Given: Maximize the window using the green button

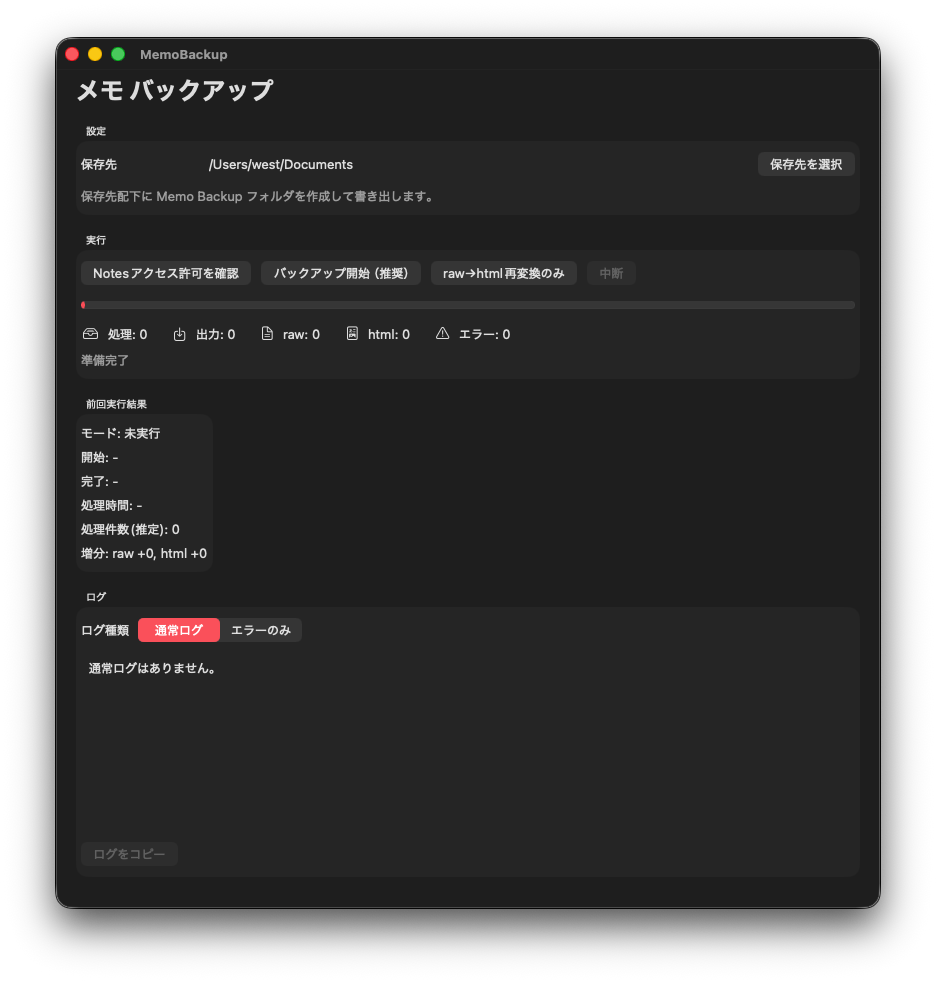Looking at the screenshot, I should 118,54.
